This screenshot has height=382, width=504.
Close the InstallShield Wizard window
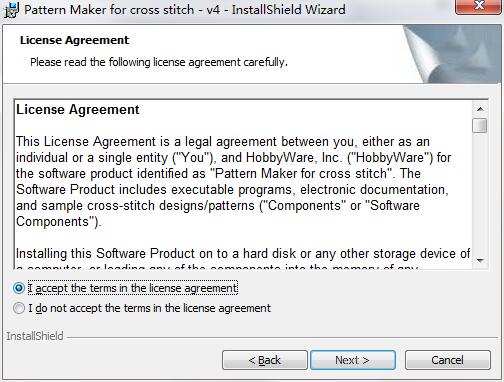coord(479,6)
